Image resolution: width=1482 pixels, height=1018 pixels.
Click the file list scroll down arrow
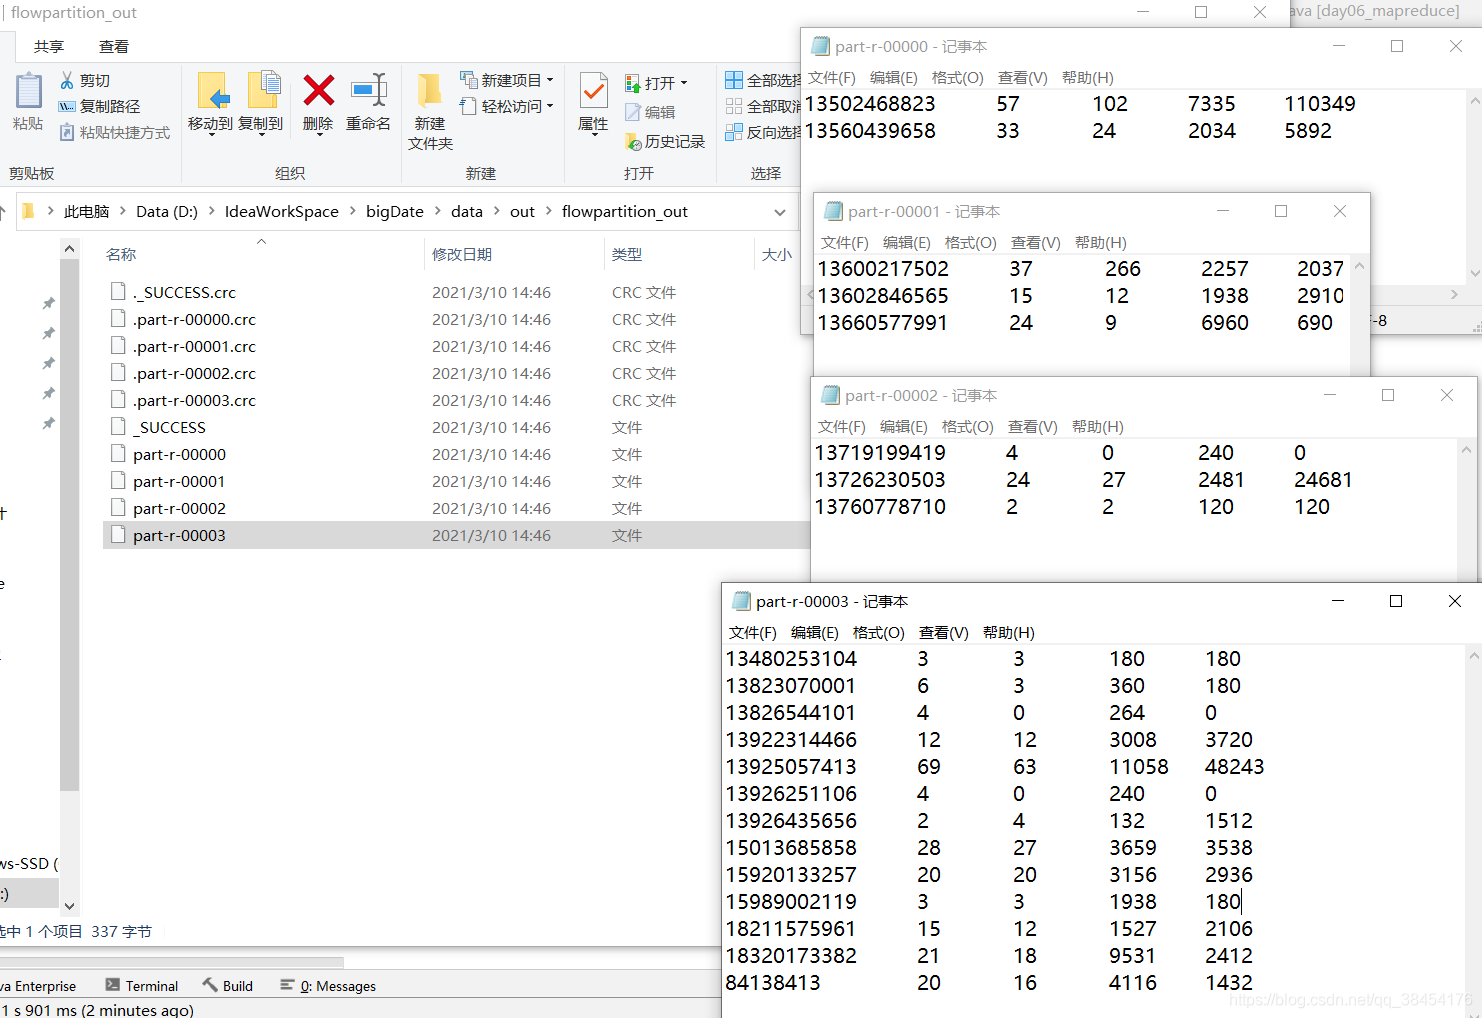click(69, 906)
